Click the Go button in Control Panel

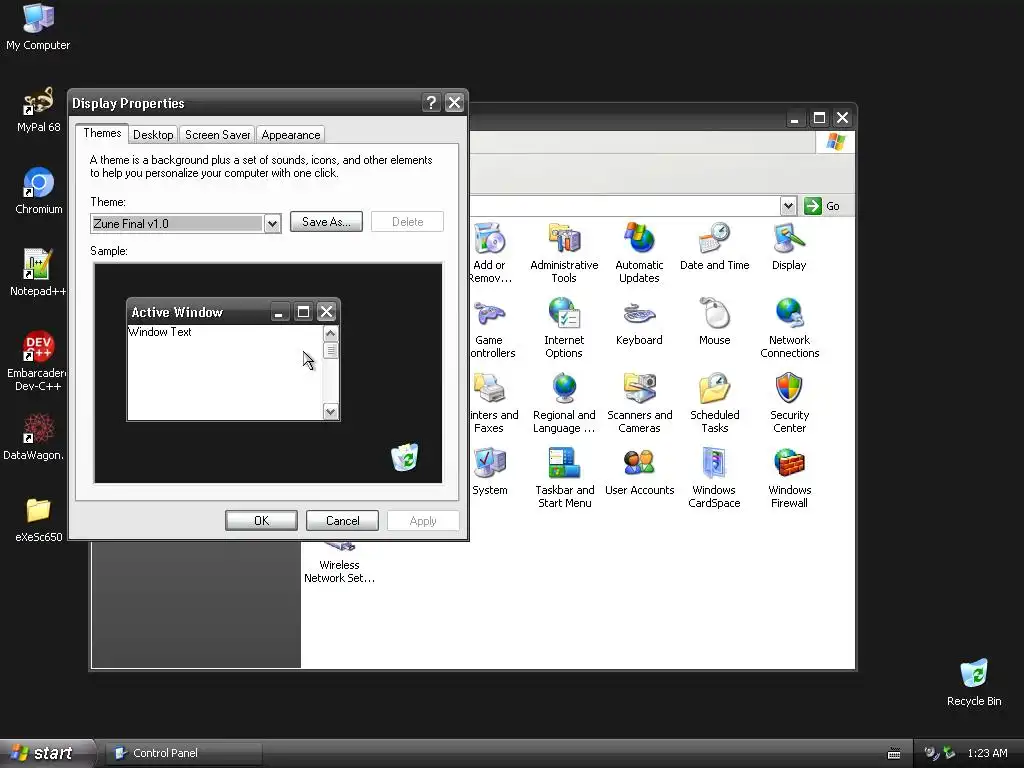tap(822, 206)
